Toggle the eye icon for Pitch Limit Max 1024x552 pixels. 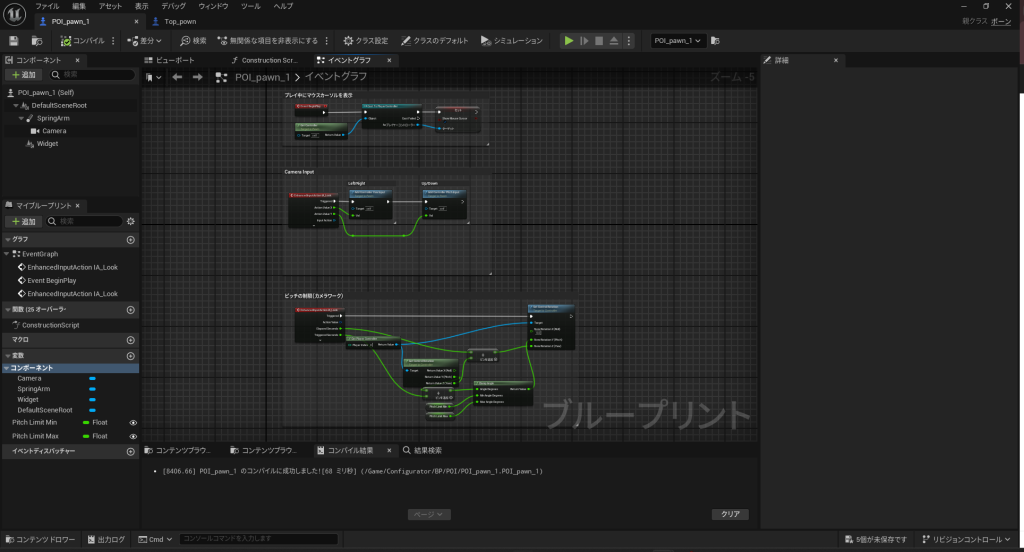pyautogui.click(x=133, y=436)
